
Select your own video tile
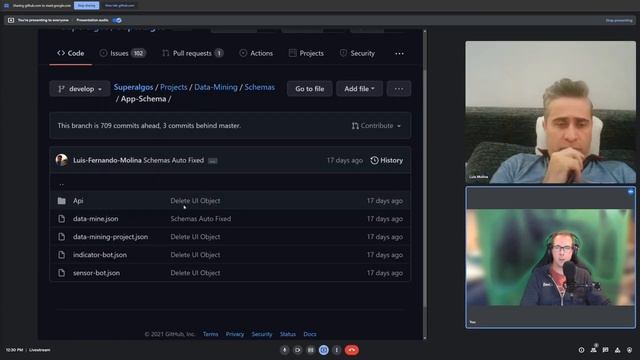click(x=550, y=258)
